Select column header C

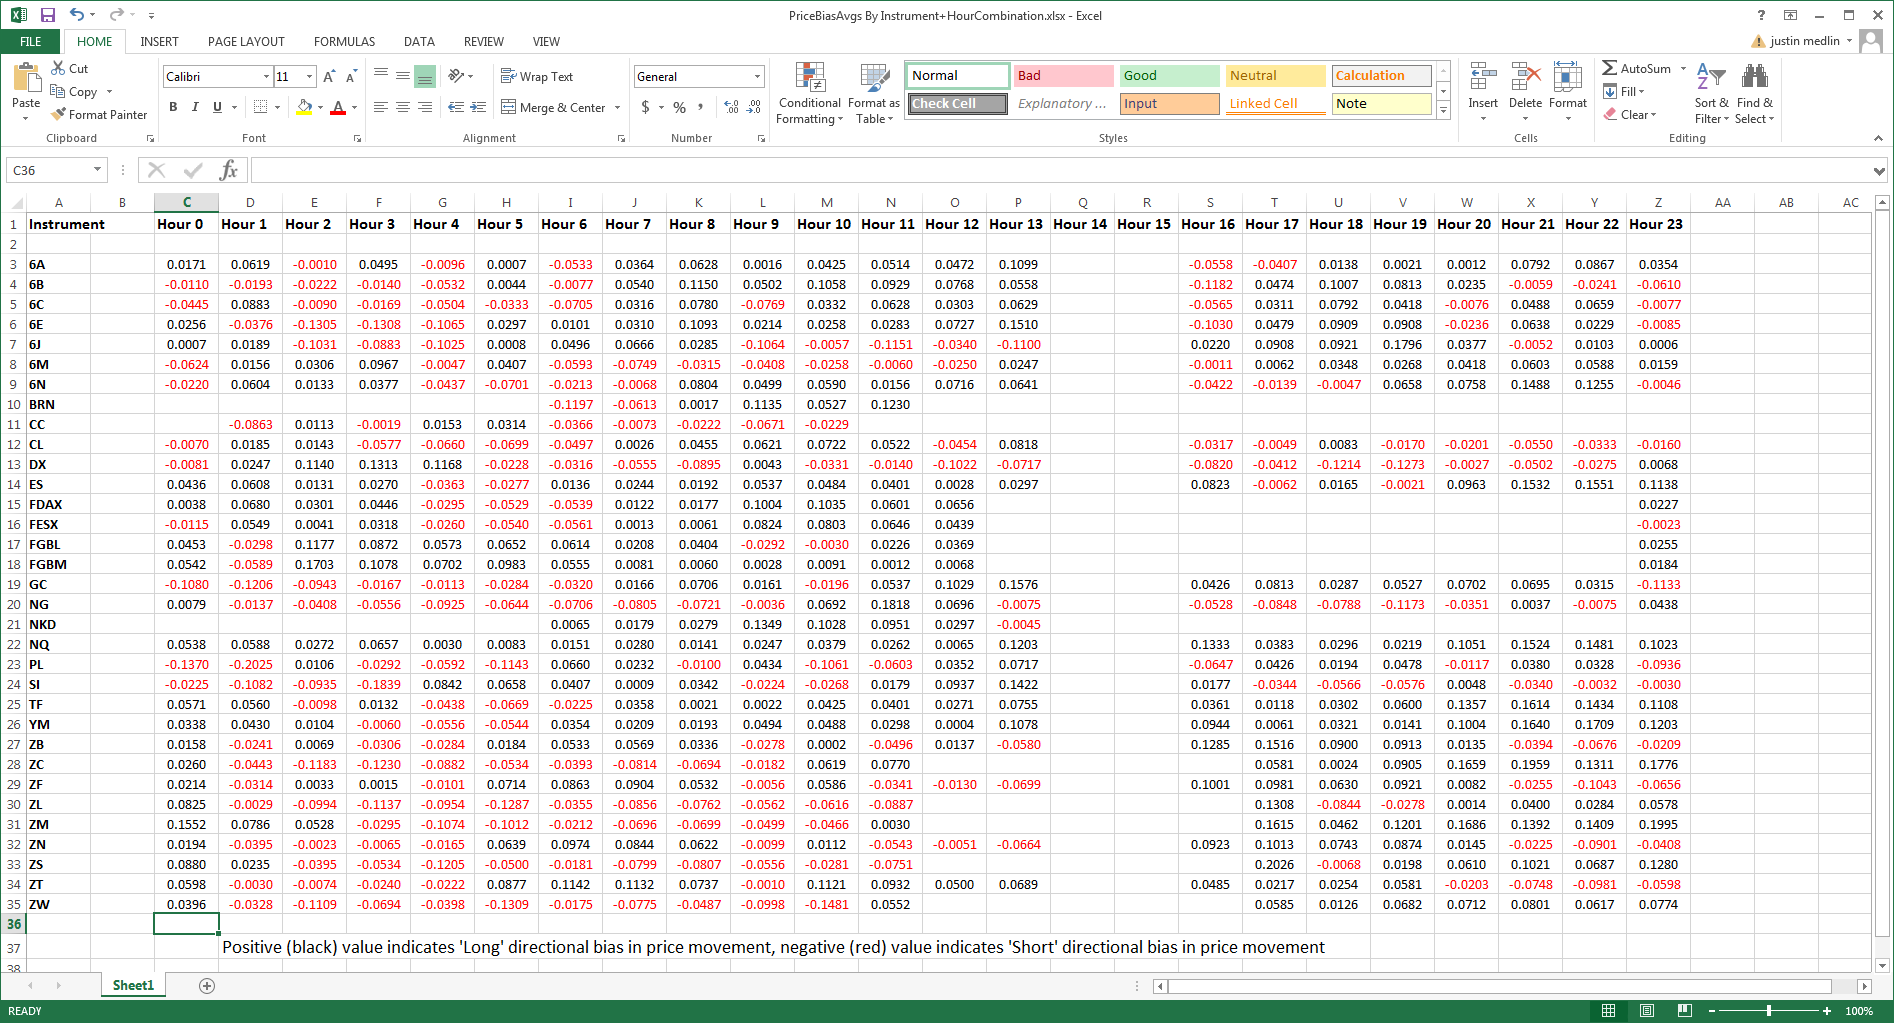(x=186, y=202)
